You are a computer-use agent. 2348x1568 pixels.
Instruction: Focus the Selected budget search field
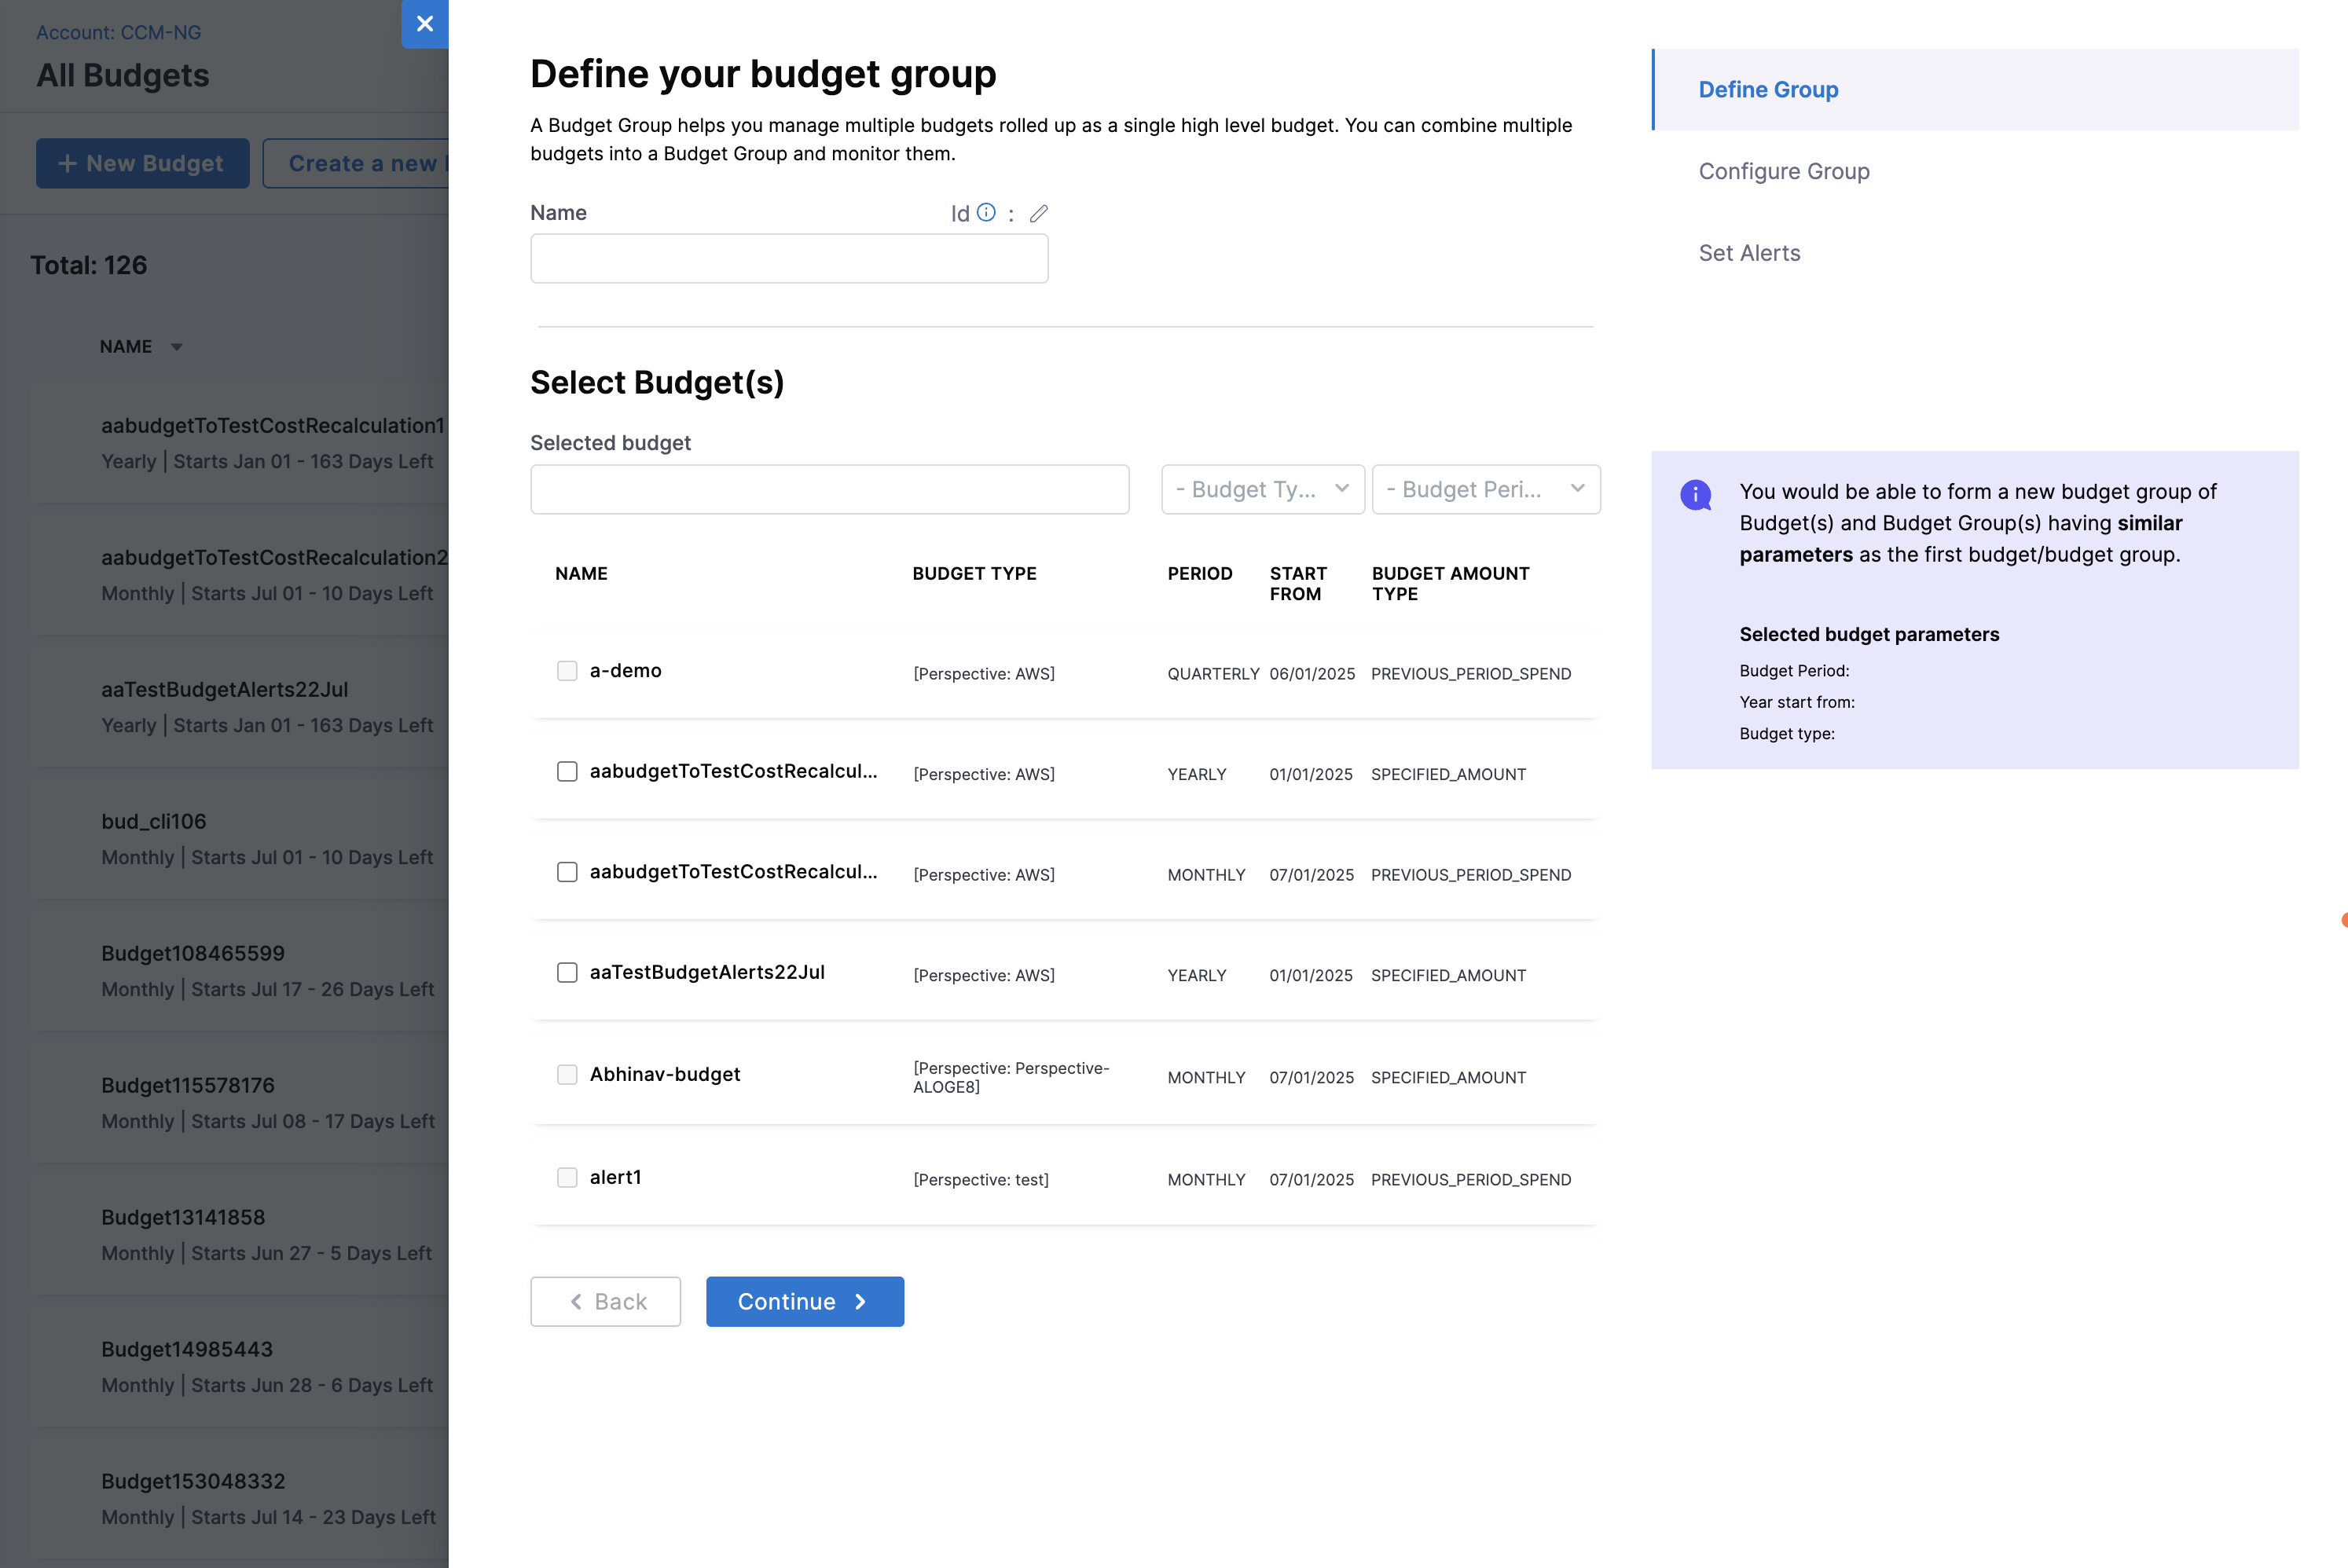829,489
